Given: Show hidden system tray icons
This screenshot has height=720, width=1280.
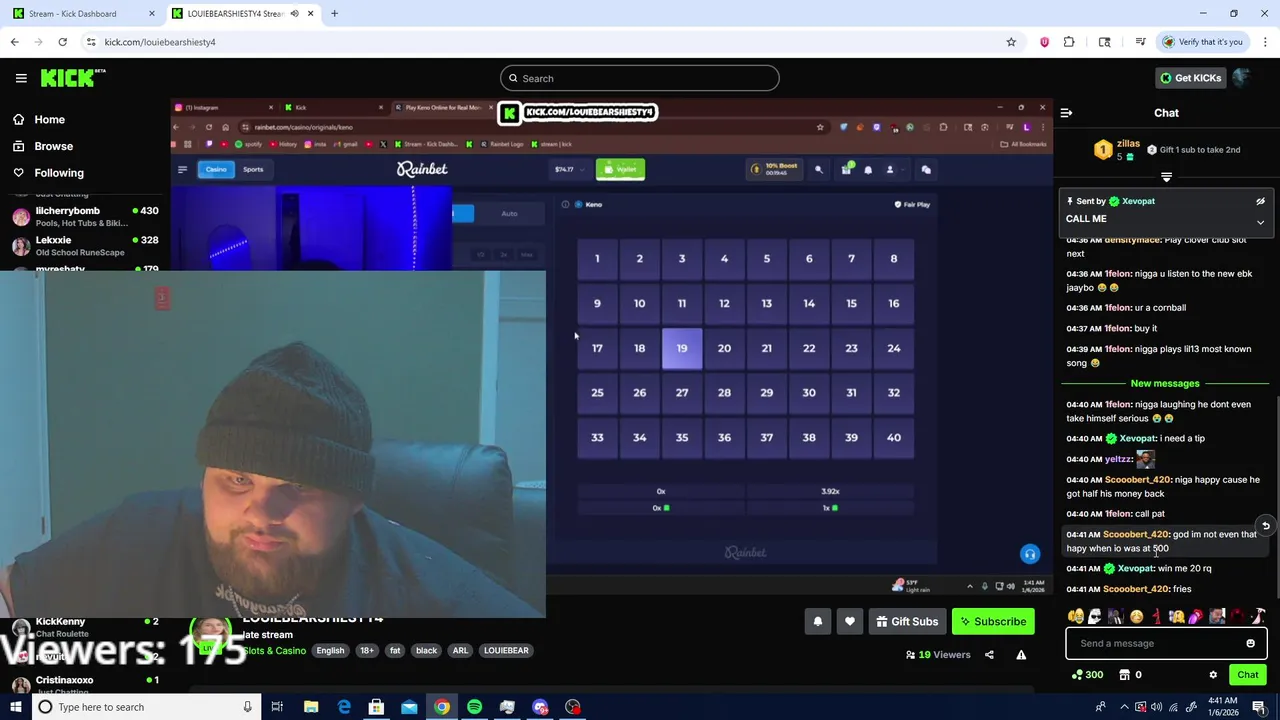Looking at the screenshot, I should tap(1125, 707).
